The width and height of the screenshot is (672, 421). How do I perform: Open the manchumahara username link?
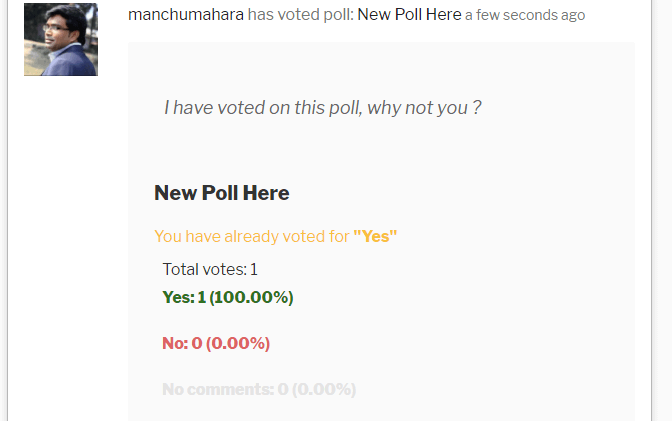point(186,15)
